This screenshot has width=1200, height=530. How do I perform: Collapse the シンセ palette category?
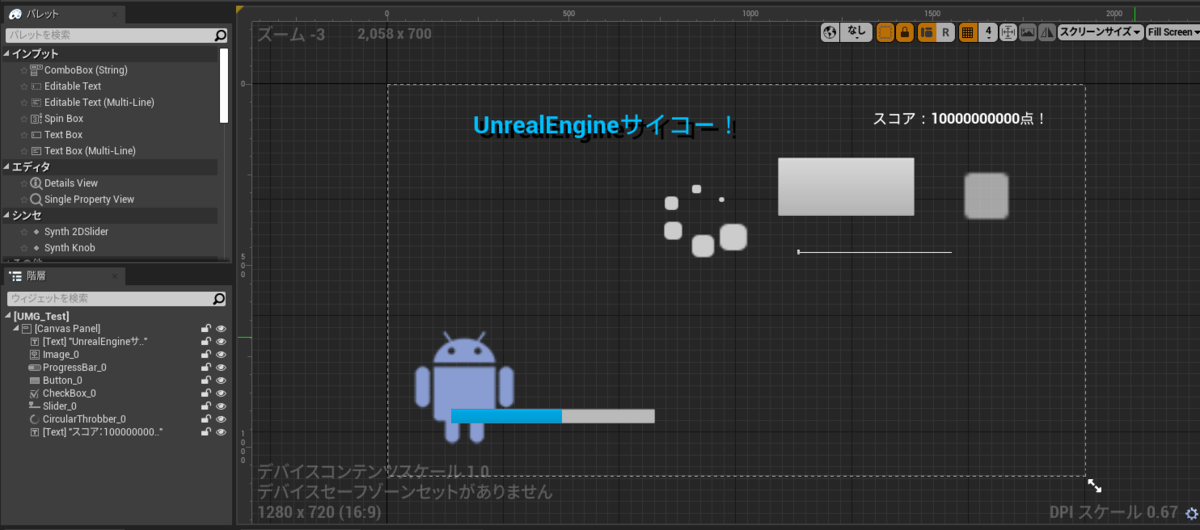[8, 215]
